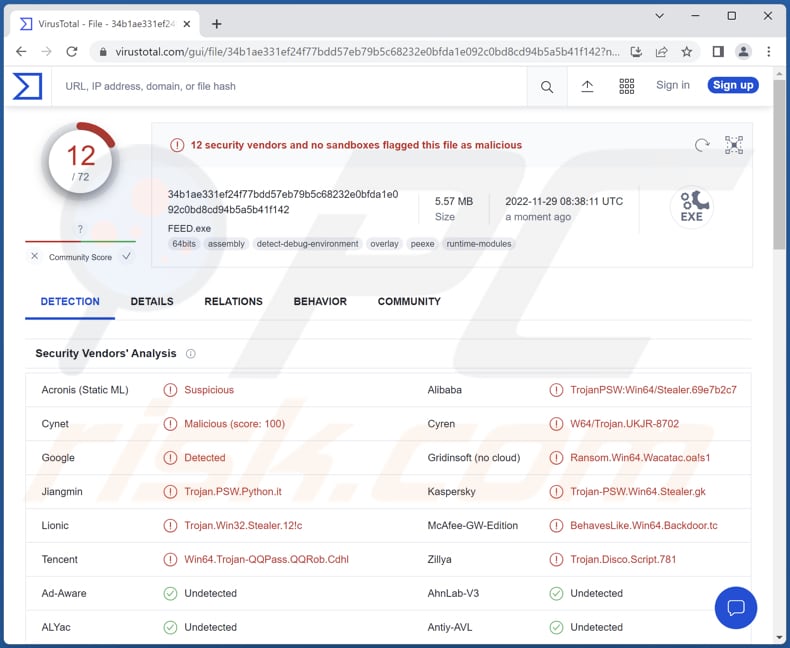
Task: Vote positive with community score checkmark
Action: click(126, 257)
